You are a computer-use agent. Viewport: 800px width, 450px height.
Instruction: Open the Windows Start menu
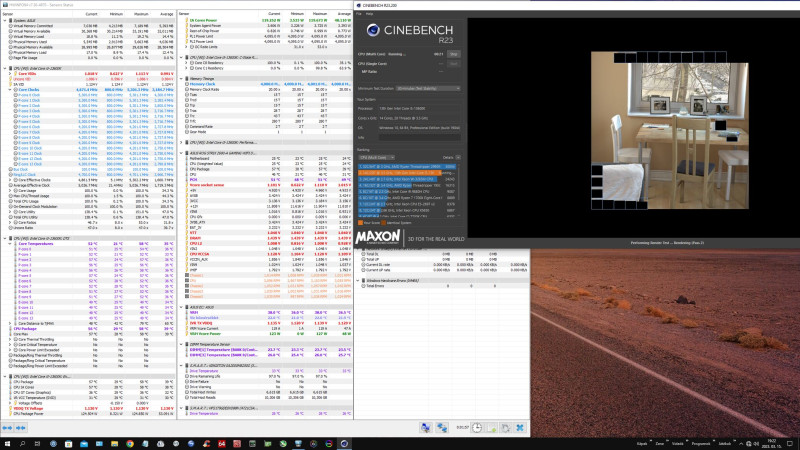pos(7,444)
